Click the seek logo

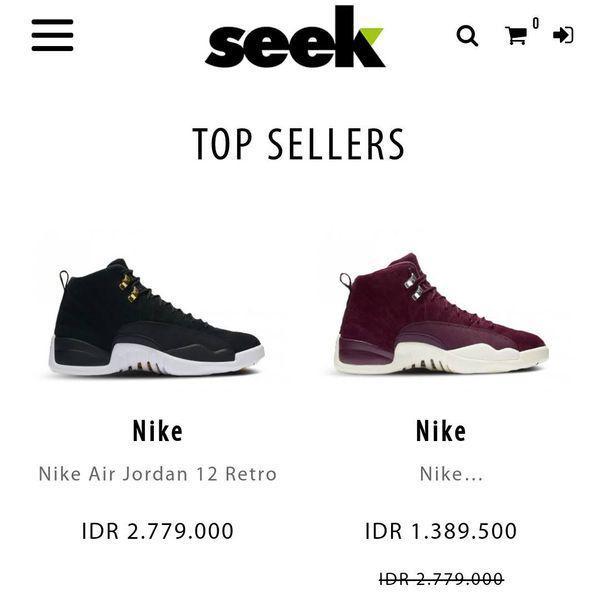point(295,37)
